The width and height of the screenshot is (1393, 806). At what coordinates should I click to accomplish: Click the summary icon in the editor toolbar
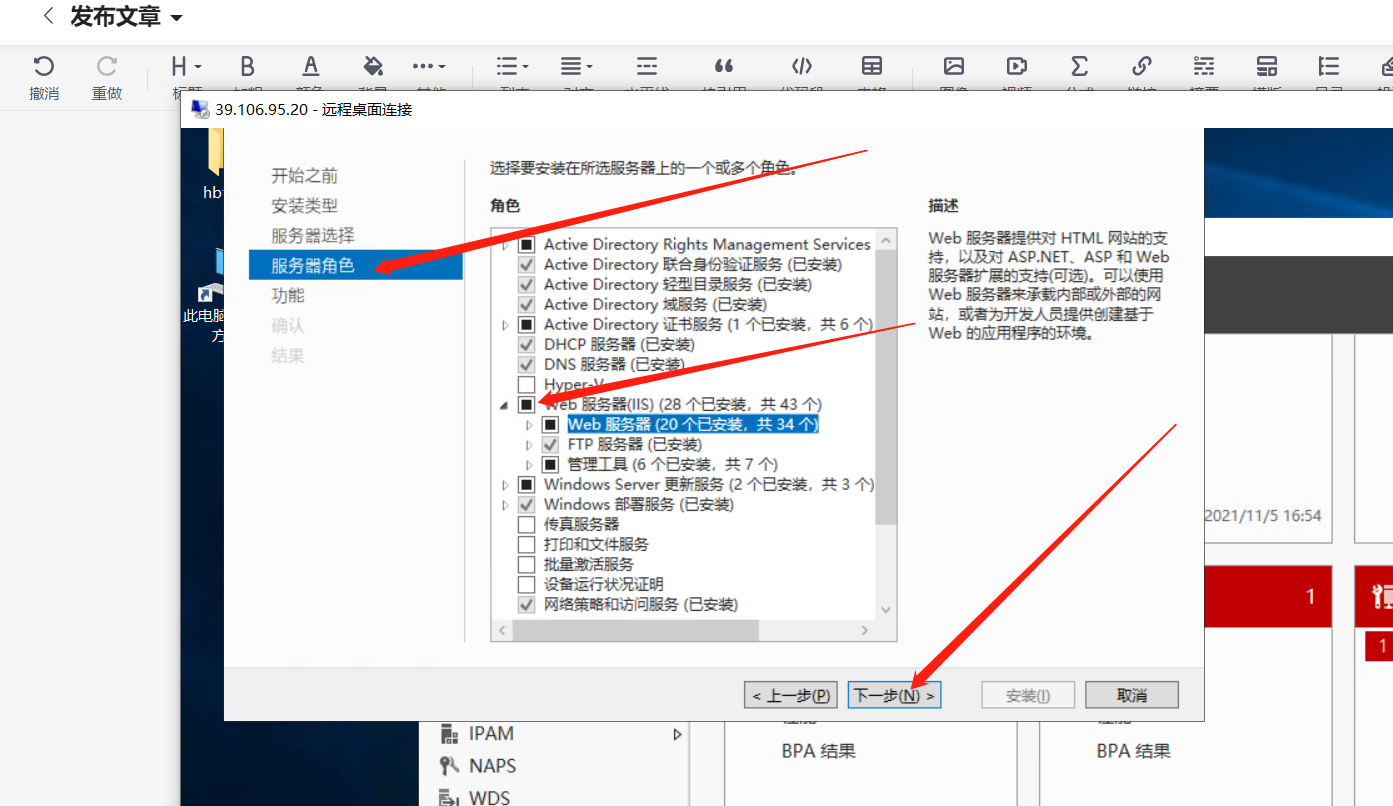[1204, 67]
